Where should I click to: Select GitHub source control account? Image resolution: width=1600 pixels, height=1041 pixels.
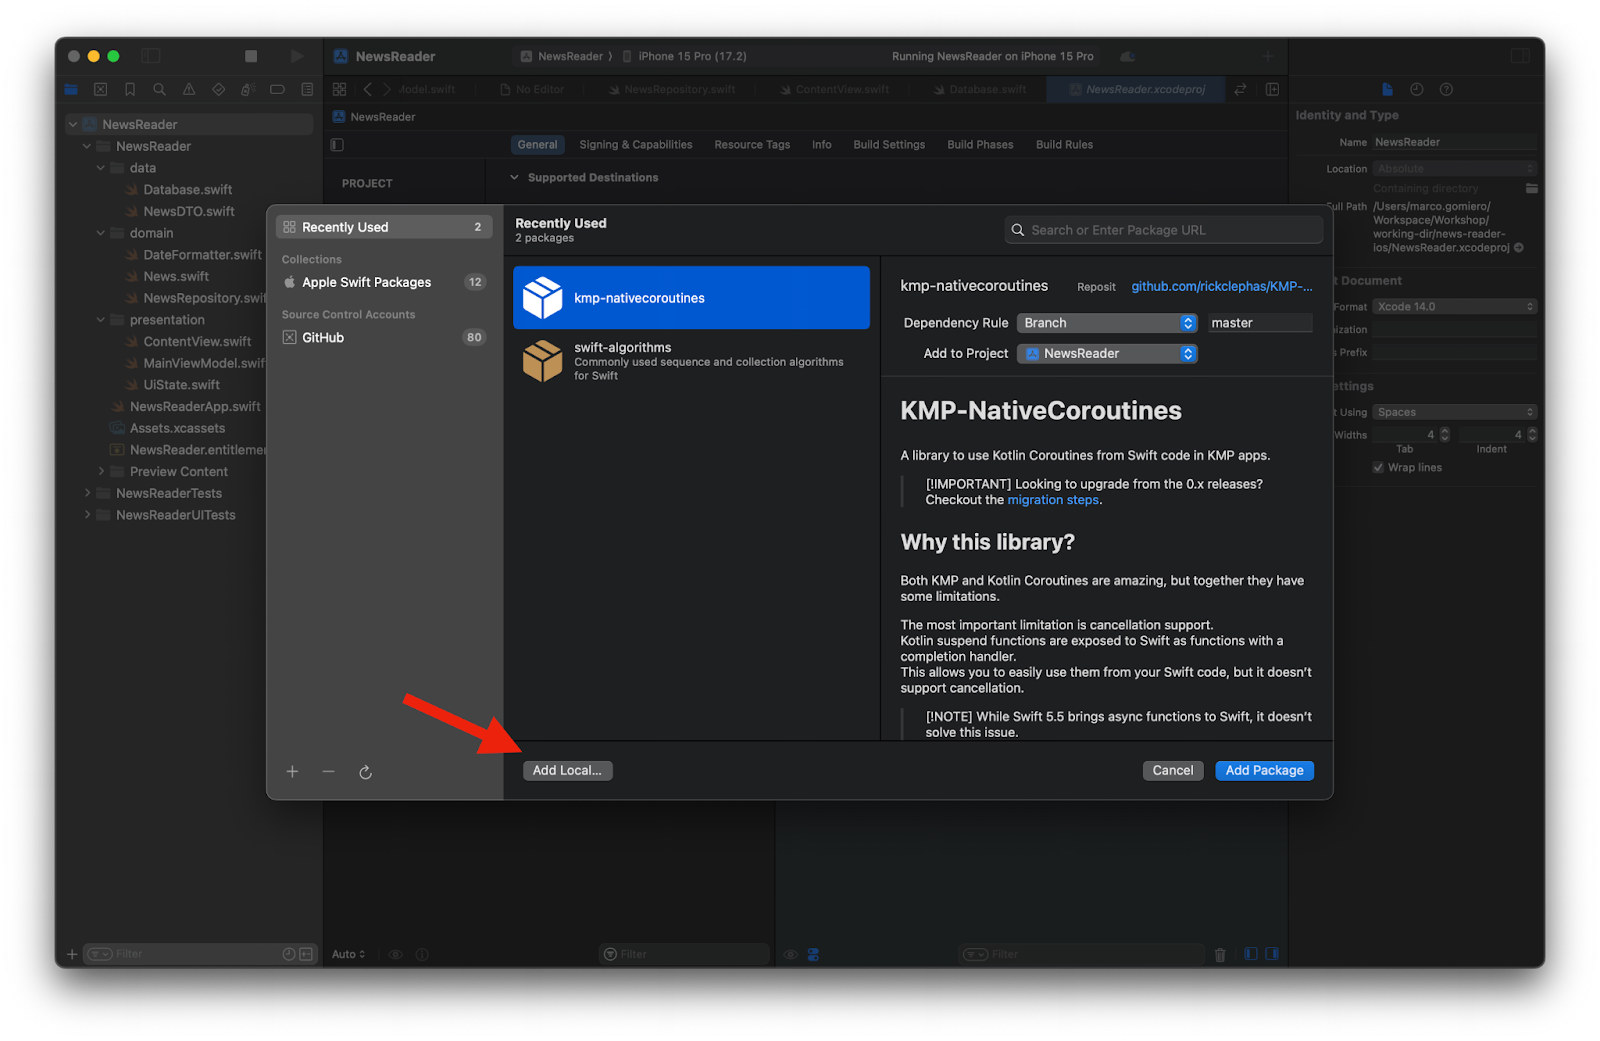pos(384,338)
